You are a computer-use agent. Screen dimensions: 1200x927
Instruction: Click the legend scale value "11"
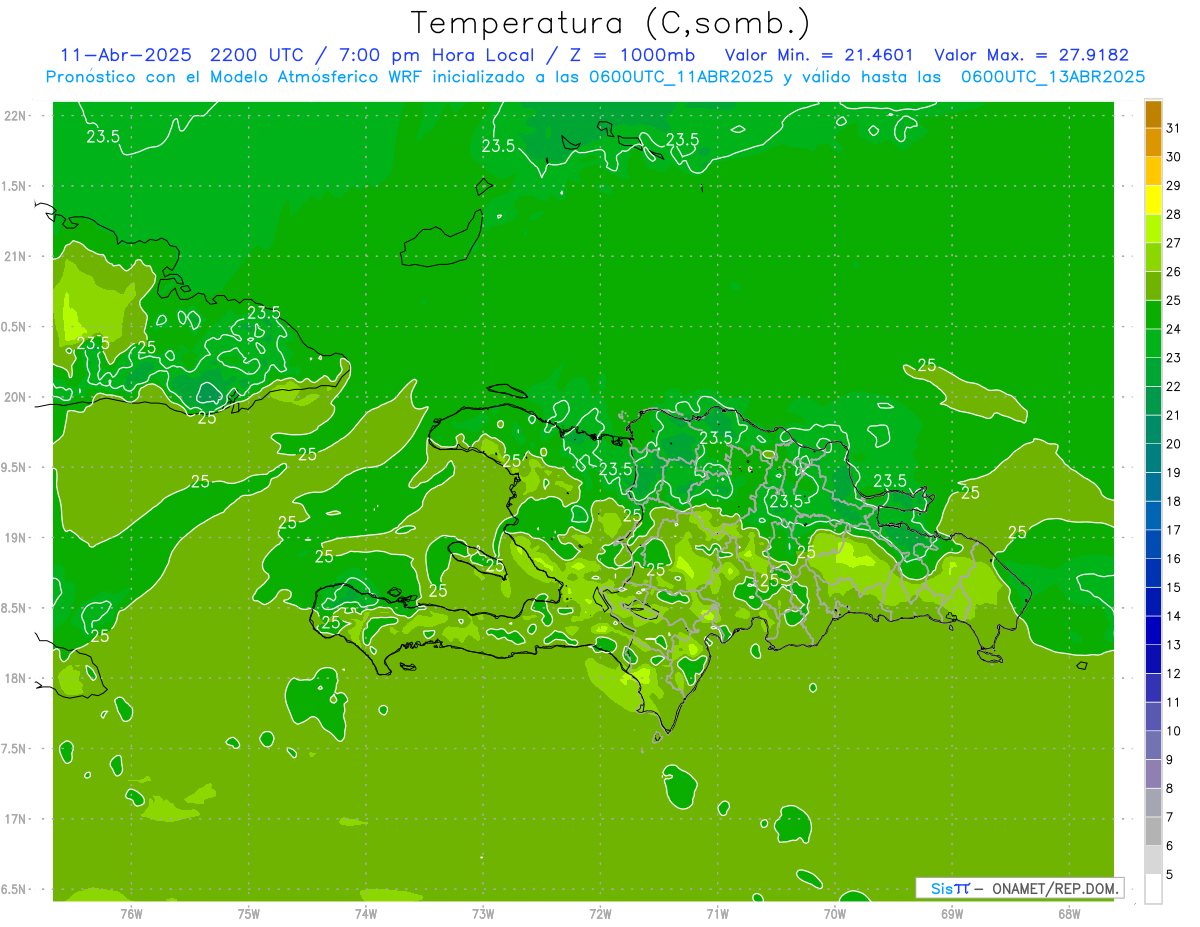coord(1174,701)
